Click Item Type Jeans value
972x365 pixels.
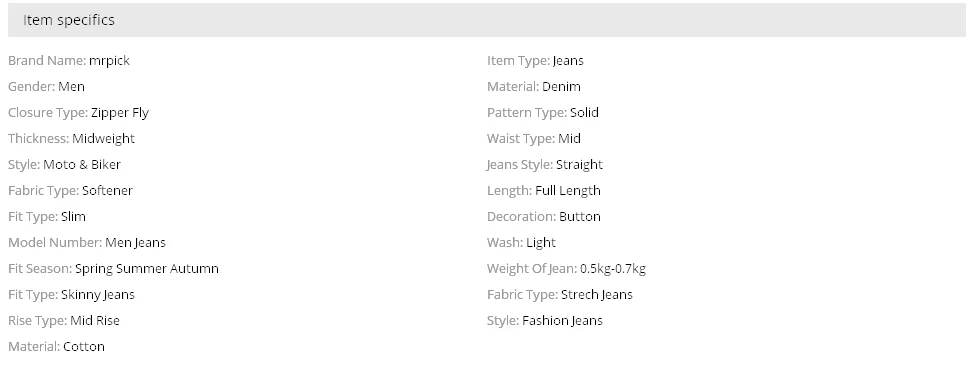568,61
